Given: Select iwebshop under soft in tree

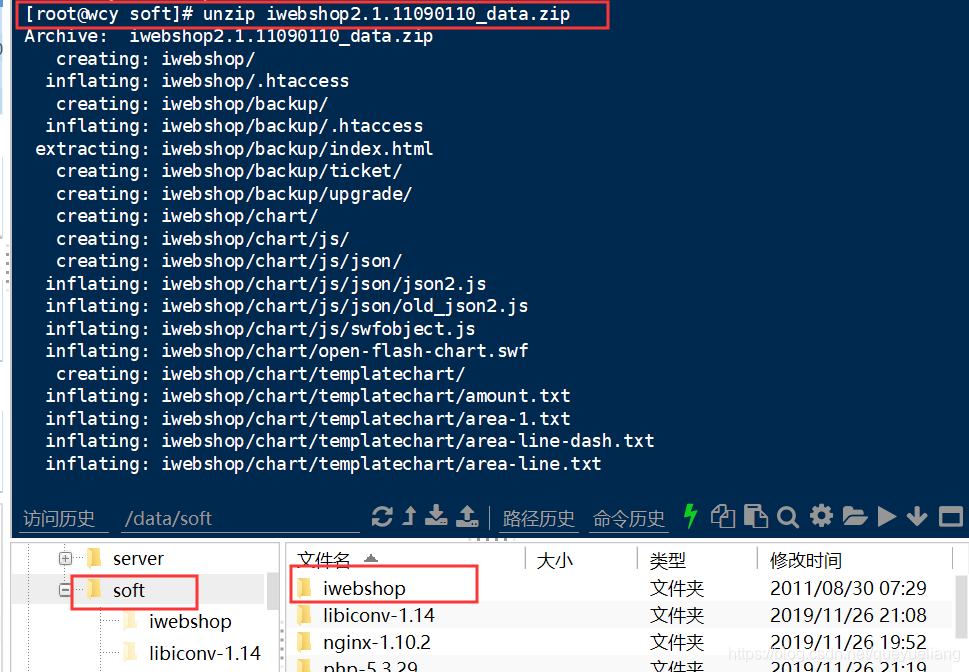Looking at the screenshot, I should [x=190, y=621].
